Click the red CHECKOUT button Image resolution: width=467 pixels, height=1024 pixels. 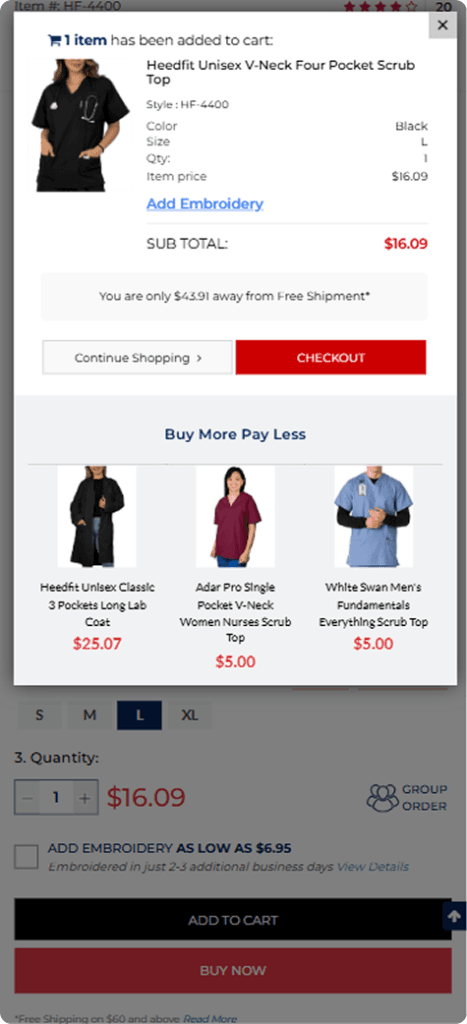click(x=330, y=357)
